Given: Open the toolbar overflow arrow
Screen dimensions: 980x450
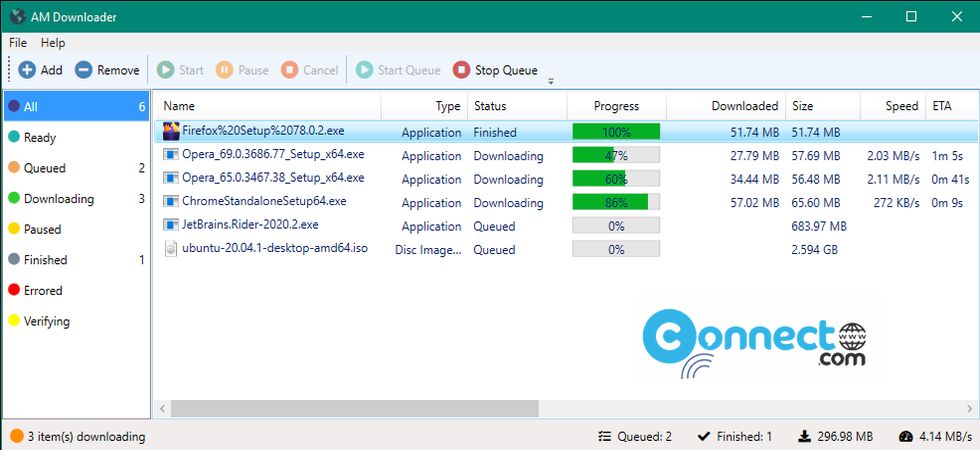Looking at the screenshot, I should (x=551, y=81).
